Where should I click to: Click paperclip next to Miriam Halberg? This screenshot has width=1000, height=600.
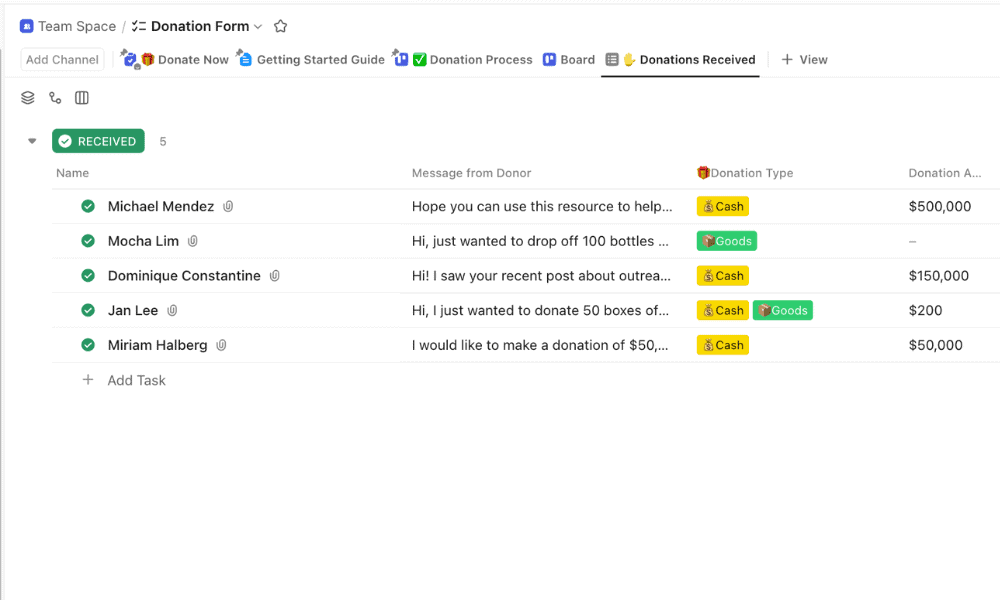(x=221, y=345)
